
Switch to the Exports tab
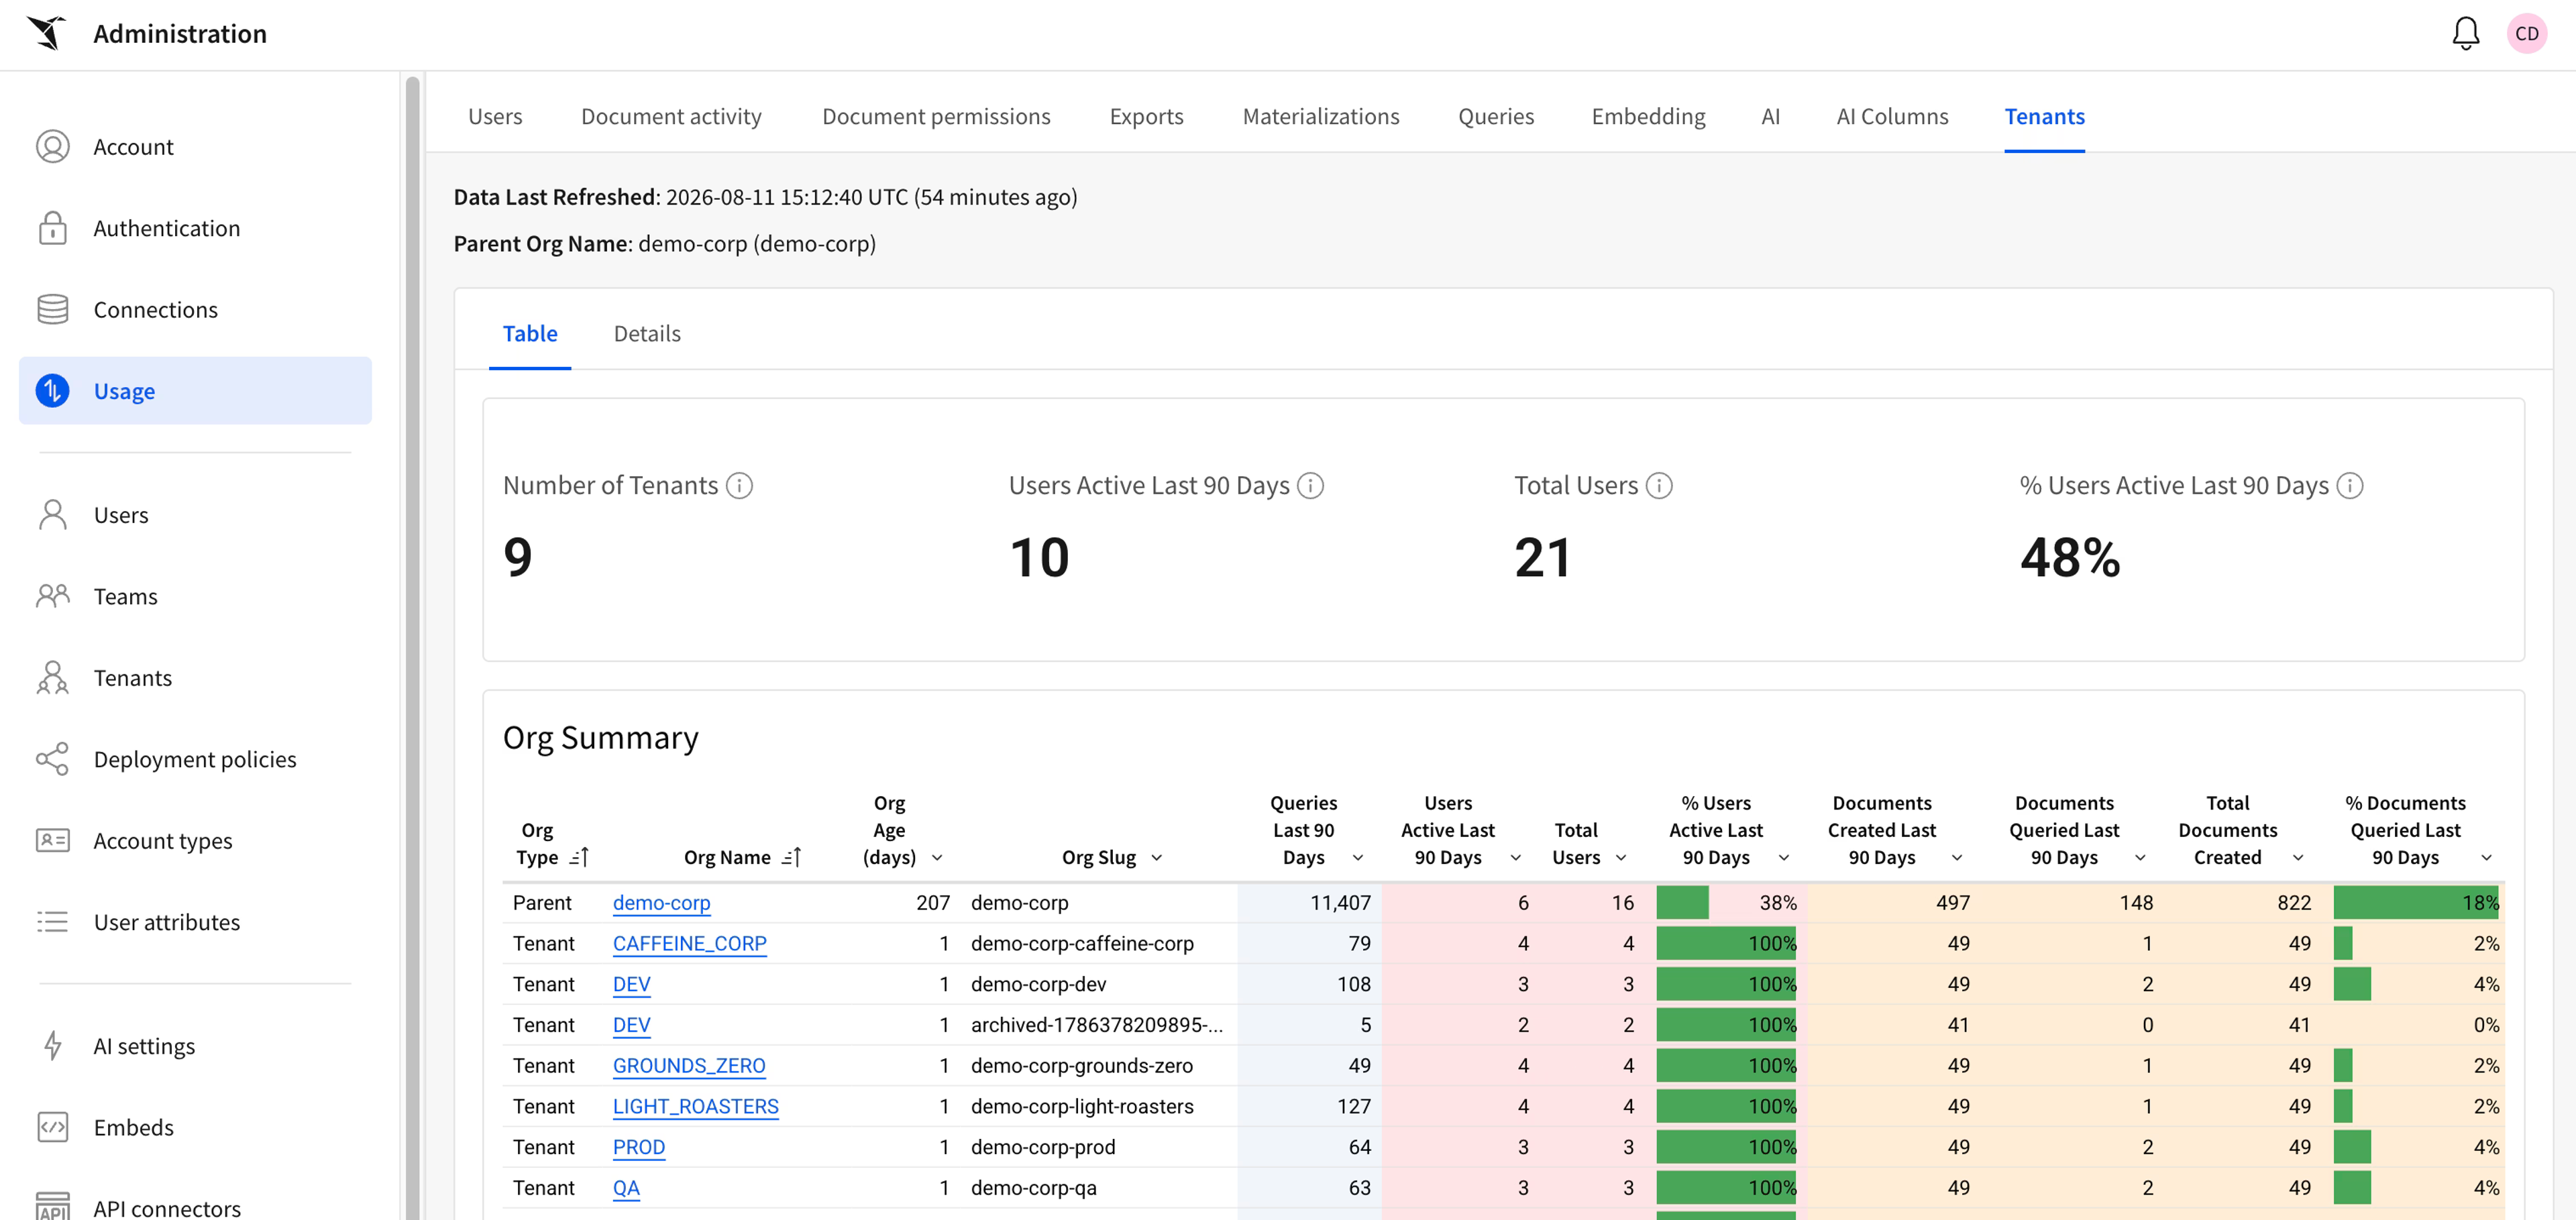1146,117
